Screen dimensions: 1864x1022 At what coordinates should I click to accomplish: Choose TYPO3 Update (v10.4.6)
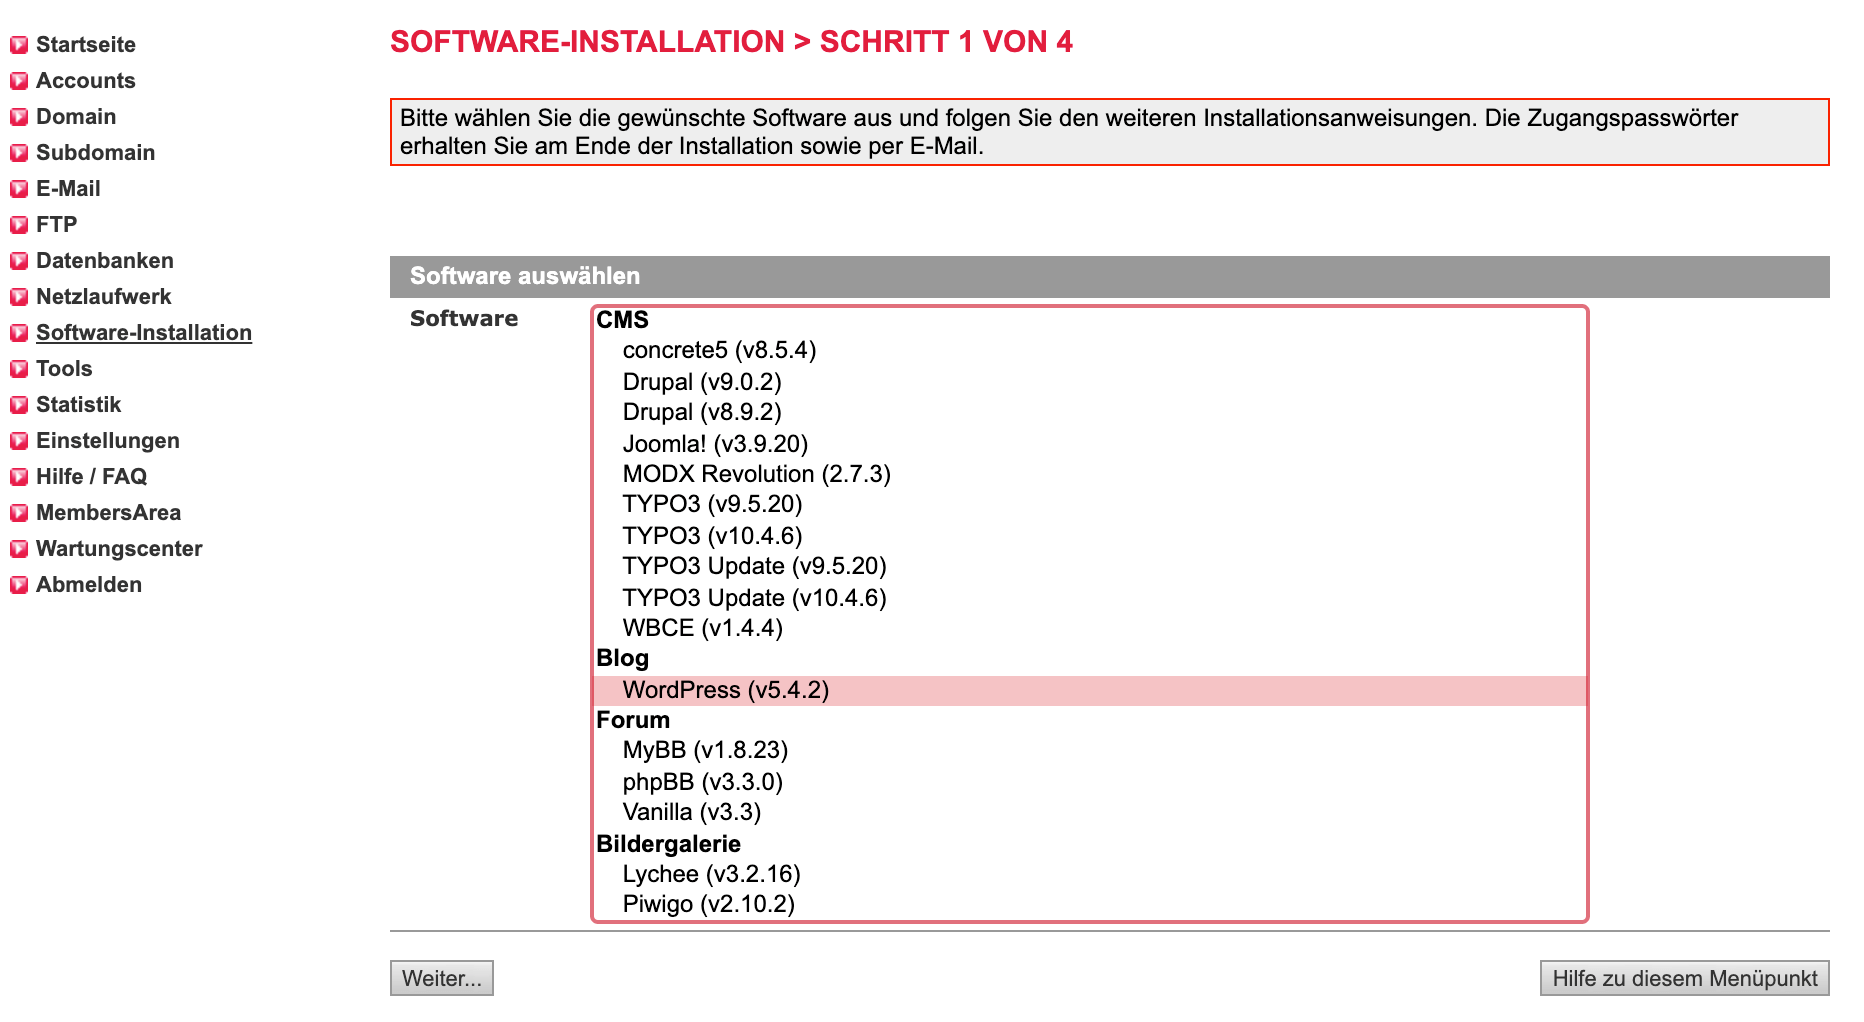click(1090, 597)
